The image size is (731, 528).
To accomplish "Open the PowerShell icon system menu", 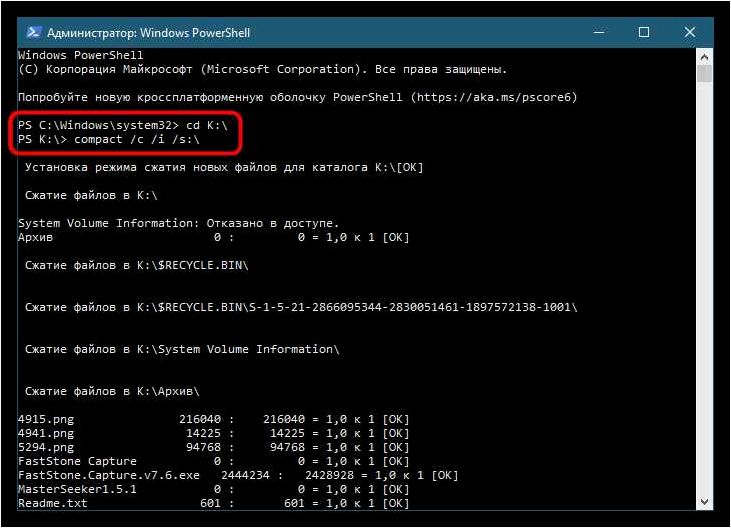I will pyautogui.click(x=34, y=33).
